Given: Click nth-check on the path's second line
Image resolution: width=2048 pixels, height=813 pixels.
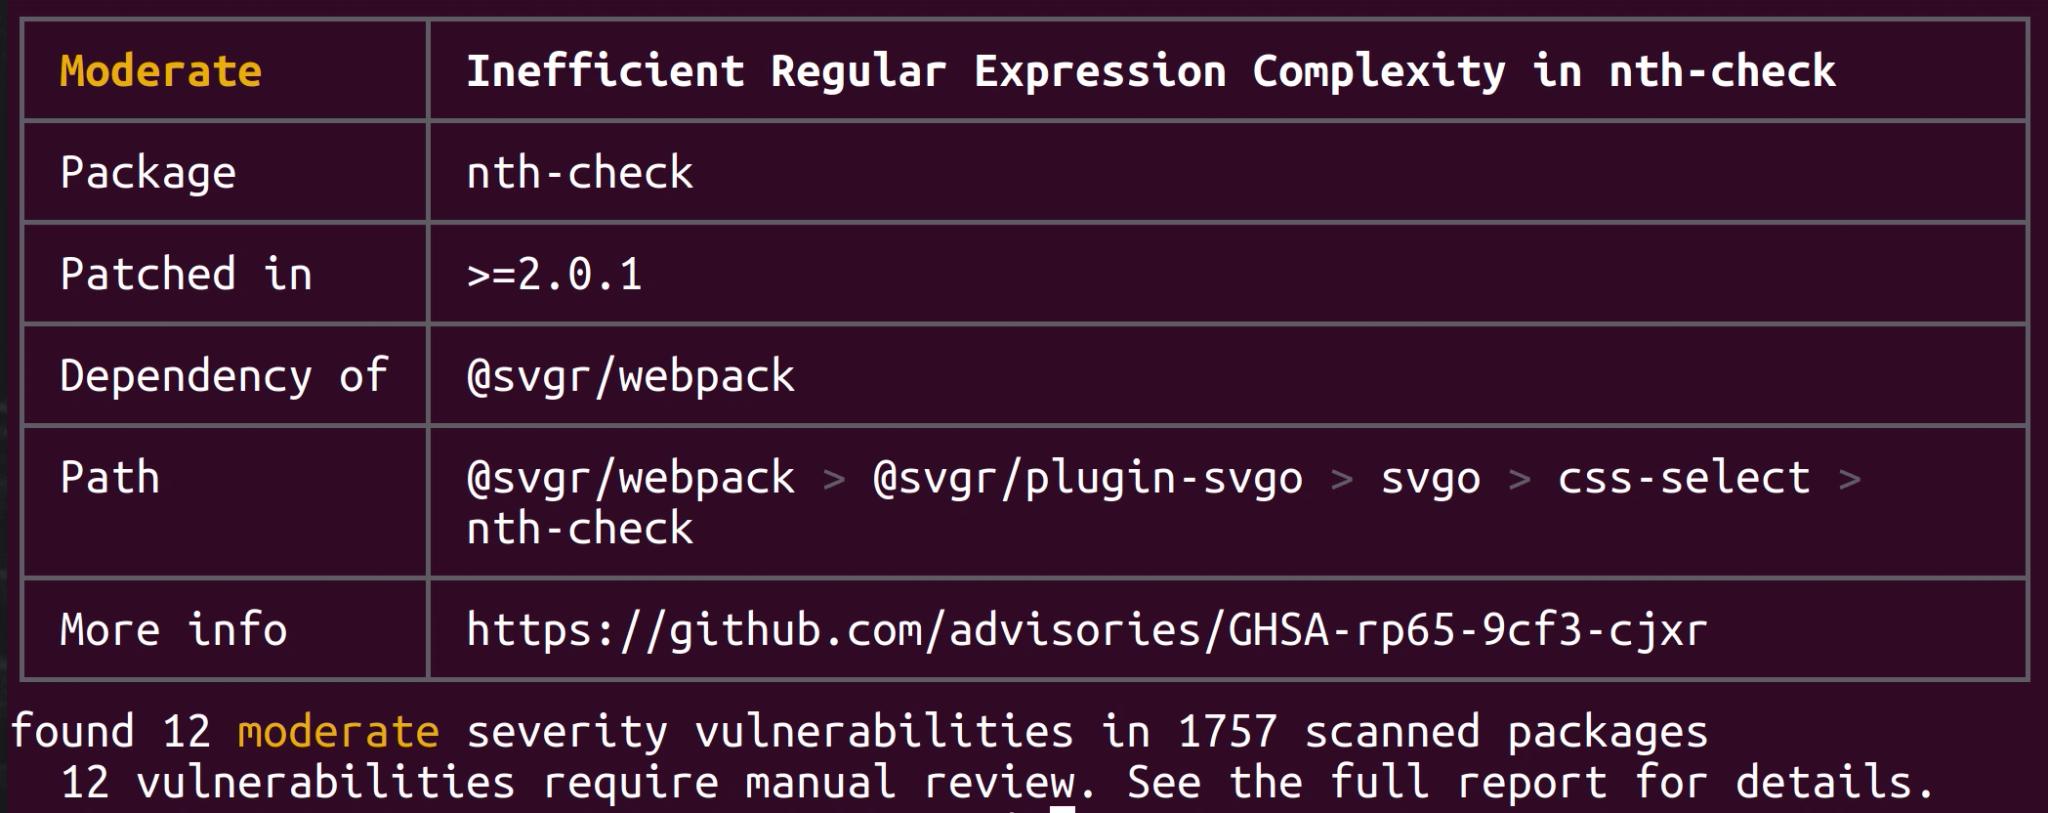Looking at the screenshot, I should 579,528.
